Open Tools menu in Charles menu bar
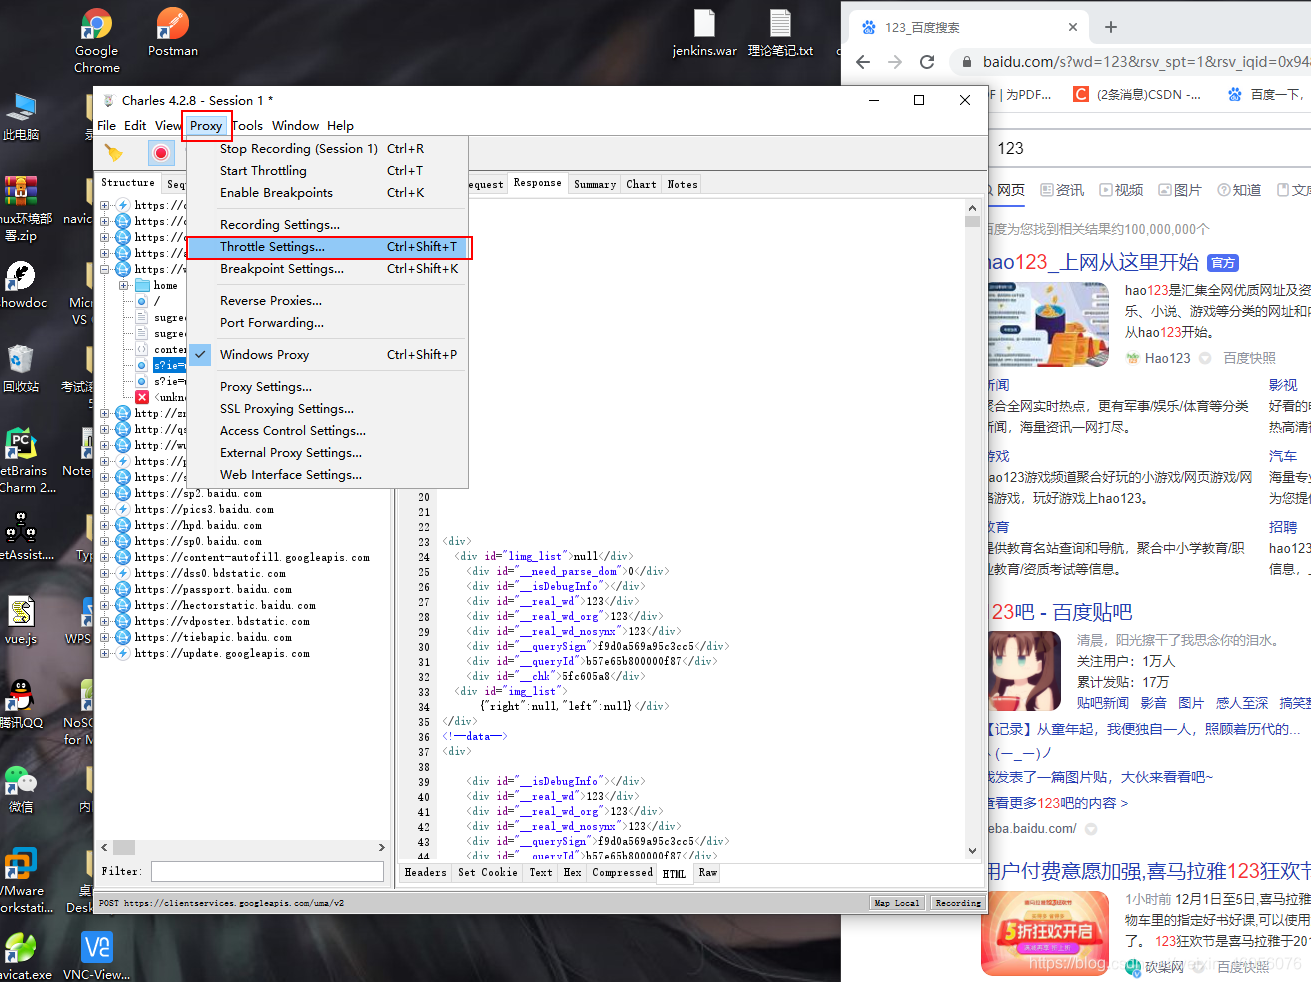 click(x=248, y=126)
